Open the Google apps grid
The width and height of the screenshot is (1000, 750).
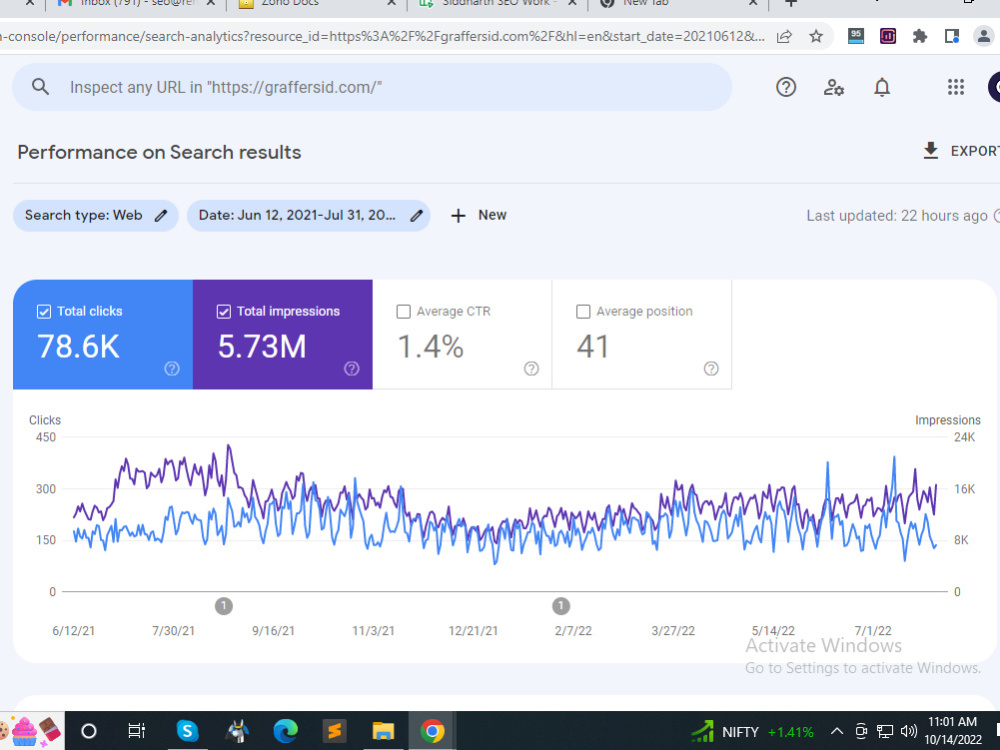(955, 87)
